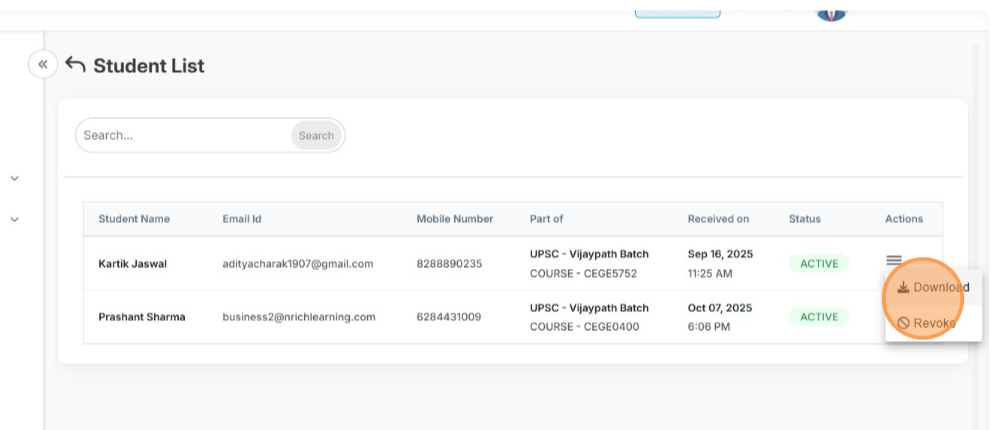Click the Student Name column header
This screenshot has height=430, width=991.
pyautogui.click(x=134, y=219)
